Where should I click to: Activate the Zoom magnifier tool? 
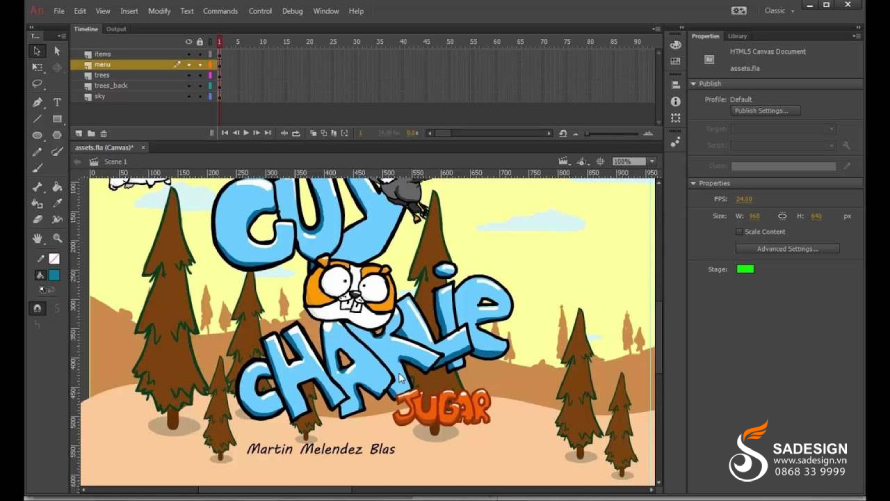tap(57, 238)
